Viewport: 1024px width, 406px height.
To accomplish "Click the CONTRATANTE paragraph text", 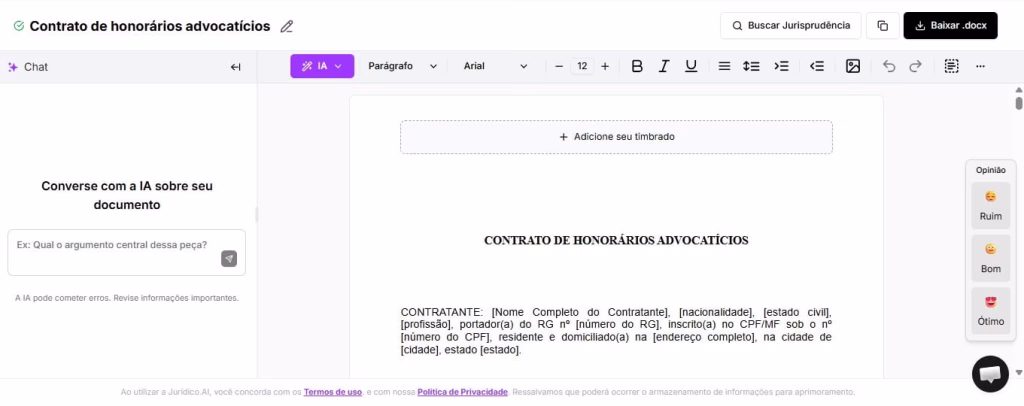I will click(x=616, y=331).
